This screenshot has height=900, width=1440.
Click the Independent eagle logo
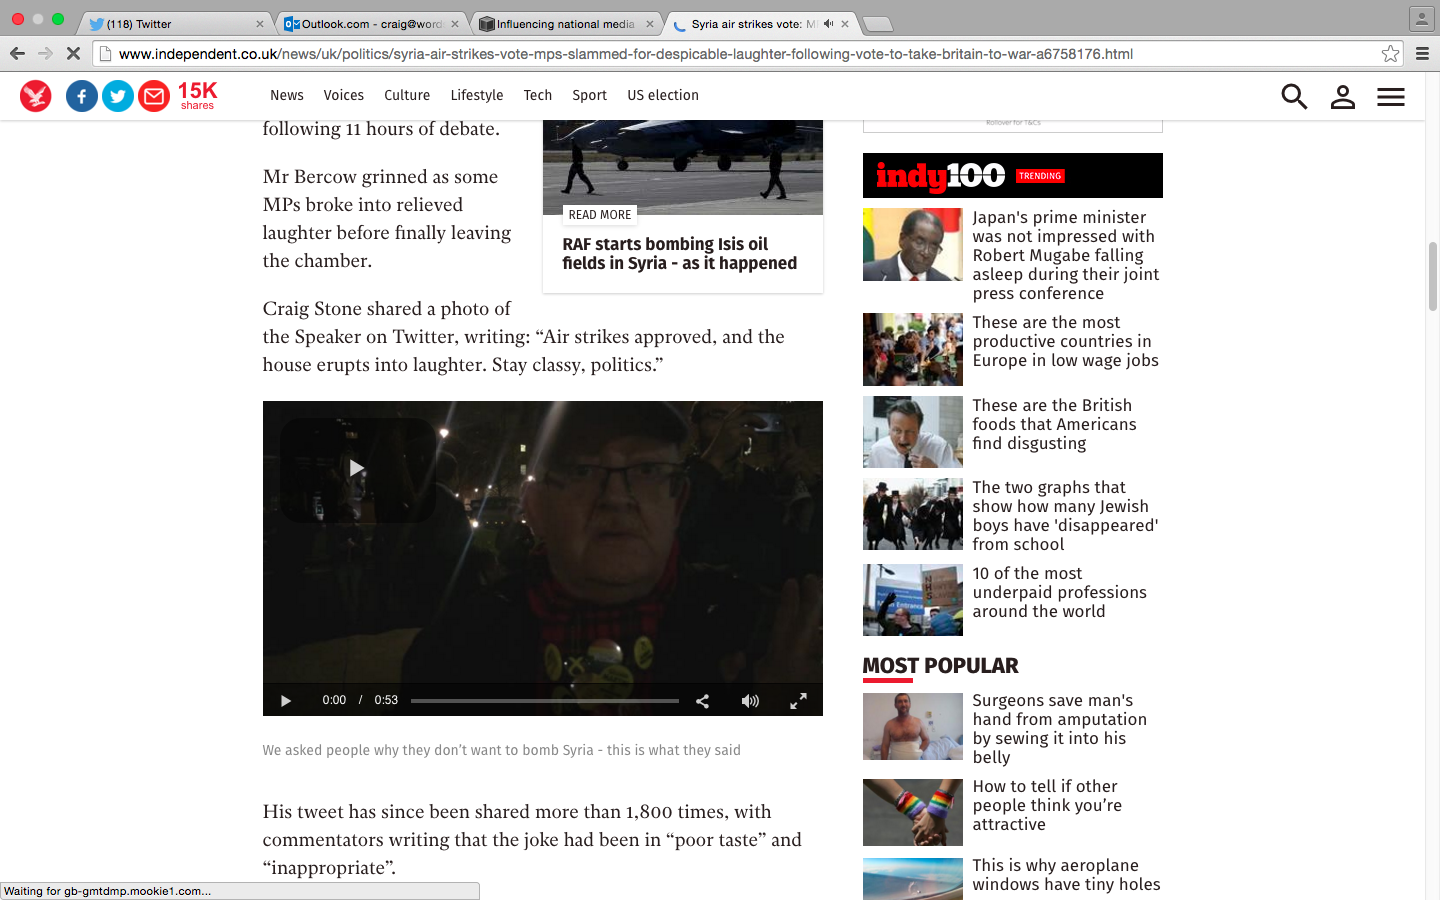(36, 96)
